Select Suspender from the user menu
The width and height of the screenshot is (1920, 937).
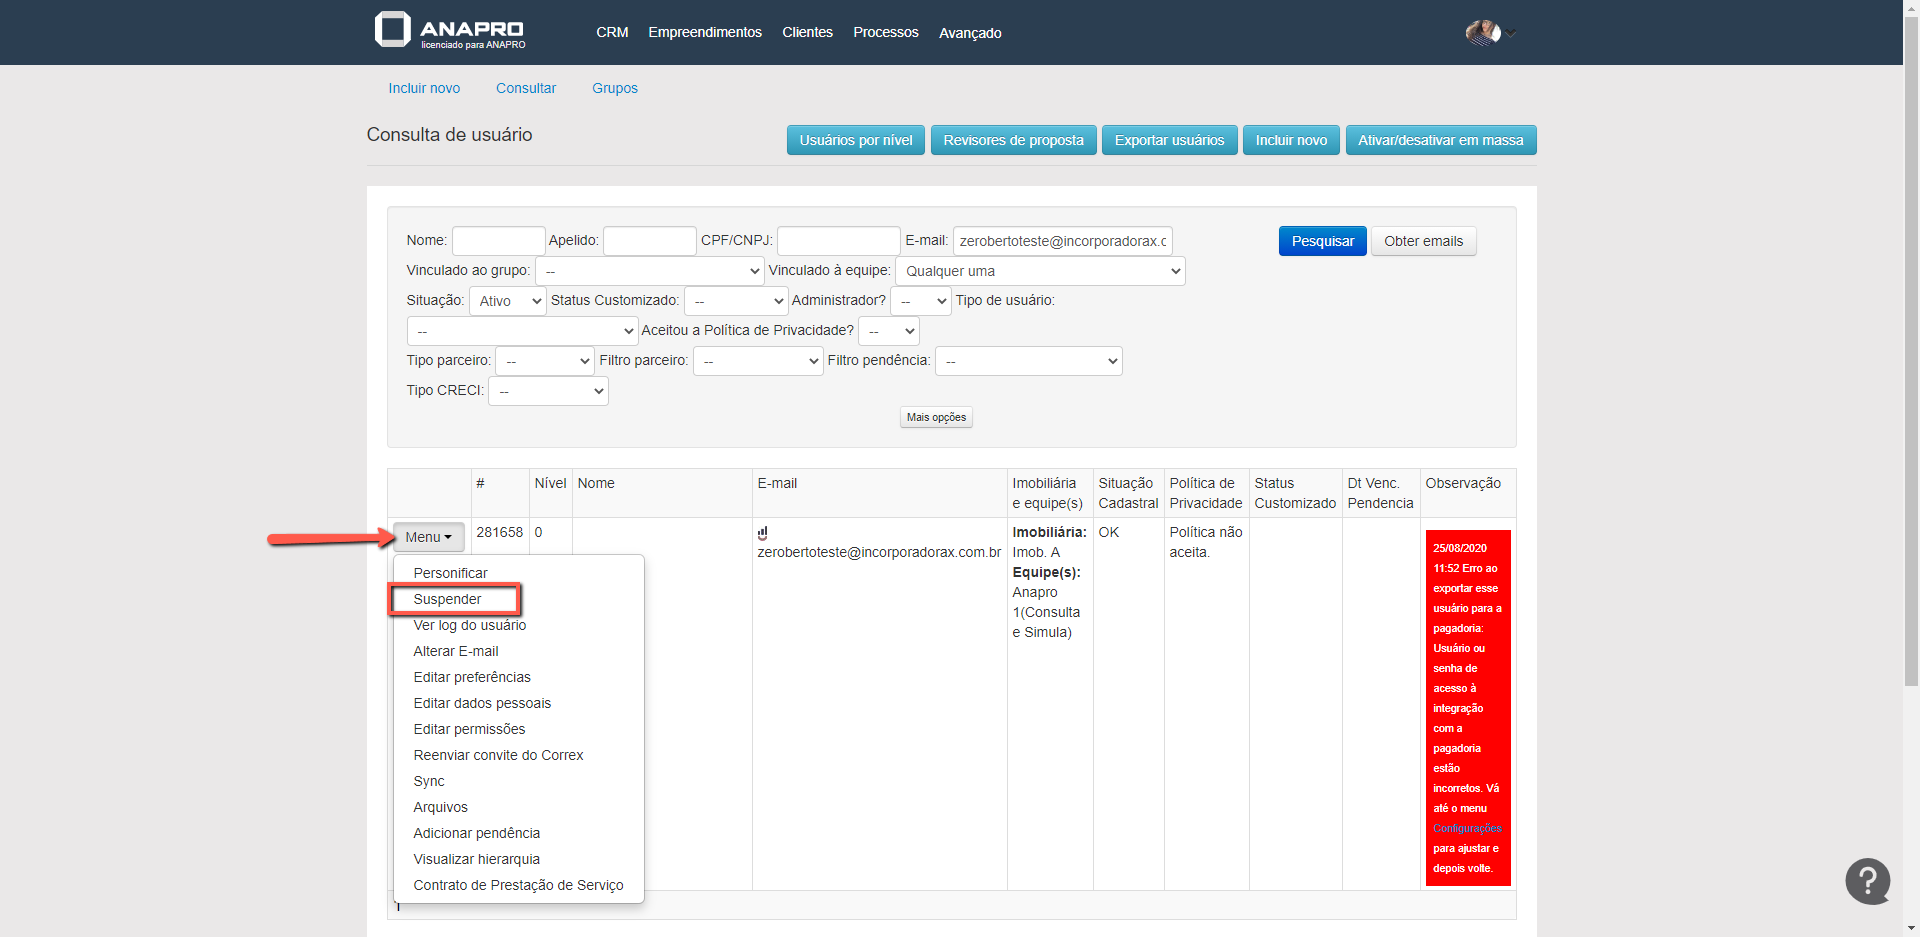(448, 599)
